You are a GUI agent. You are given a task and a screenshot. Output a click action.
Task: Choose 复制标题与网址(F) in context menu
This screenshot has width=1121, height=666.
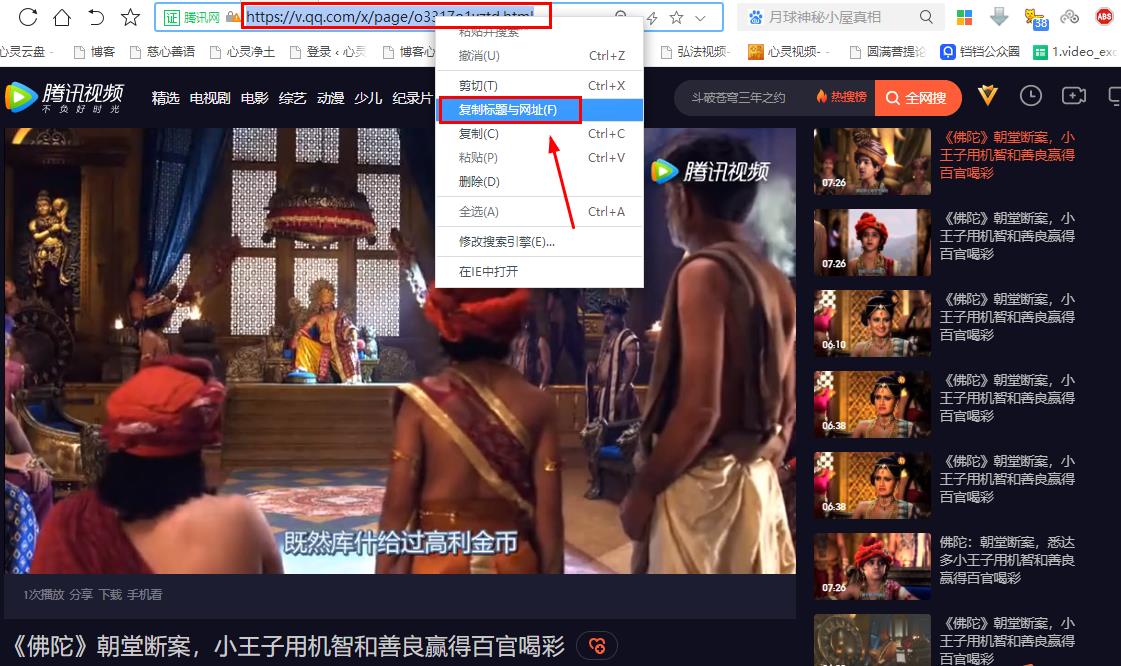coord(540,110)
